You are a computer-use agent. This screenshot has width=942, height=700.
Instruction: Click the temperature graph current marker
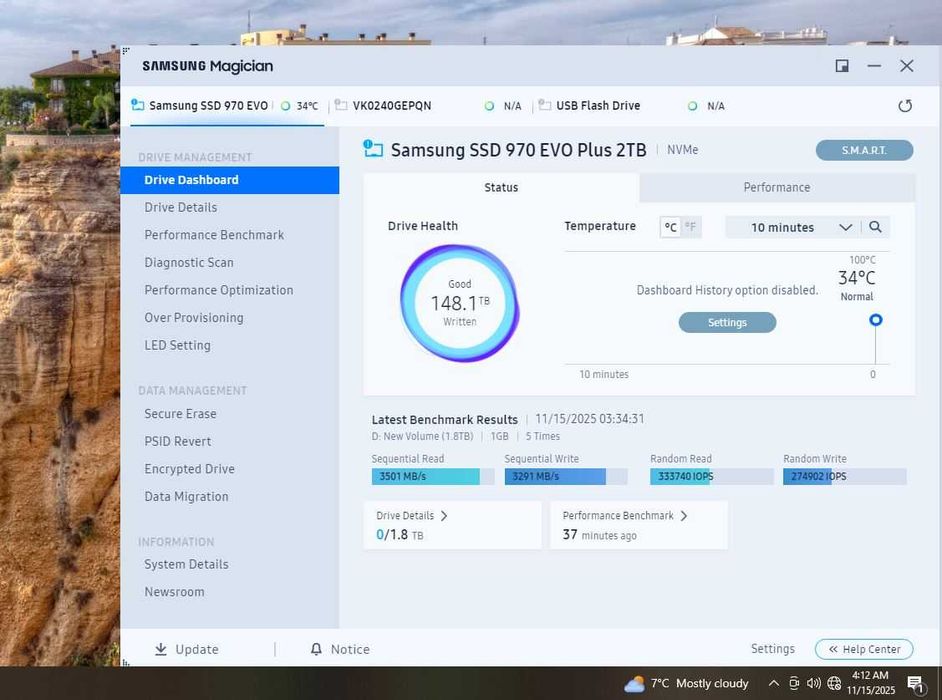click(875, 320)
